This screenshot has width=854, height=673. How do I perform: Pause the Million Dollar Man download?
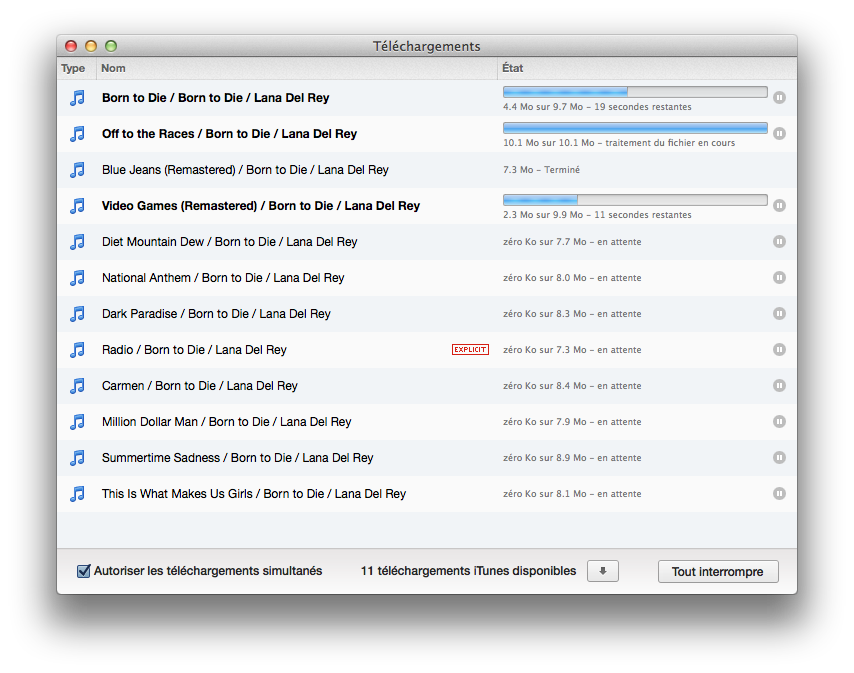[779, 422]
